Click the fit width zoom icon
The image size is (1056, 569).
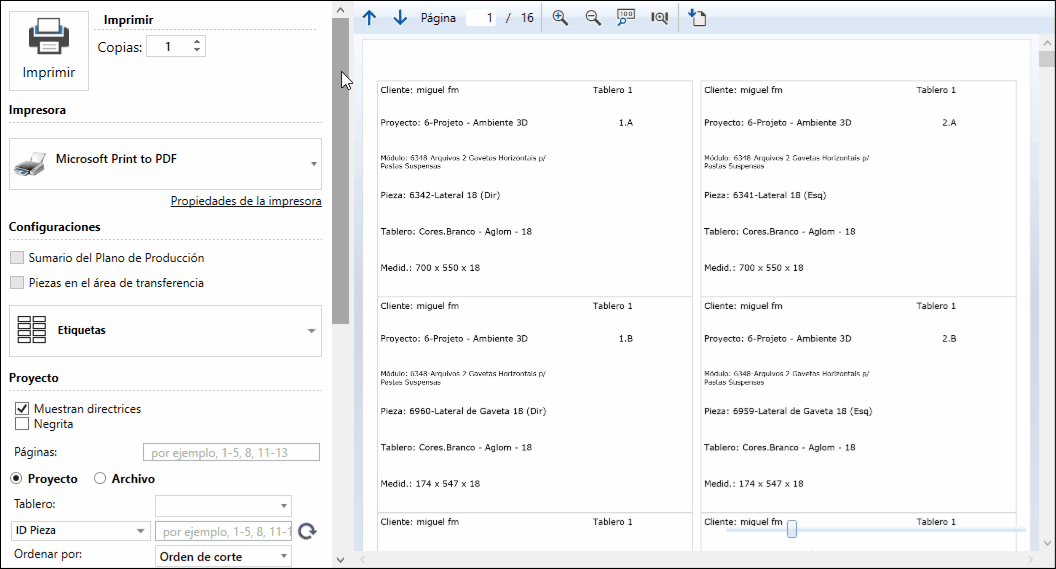[659, 18]
